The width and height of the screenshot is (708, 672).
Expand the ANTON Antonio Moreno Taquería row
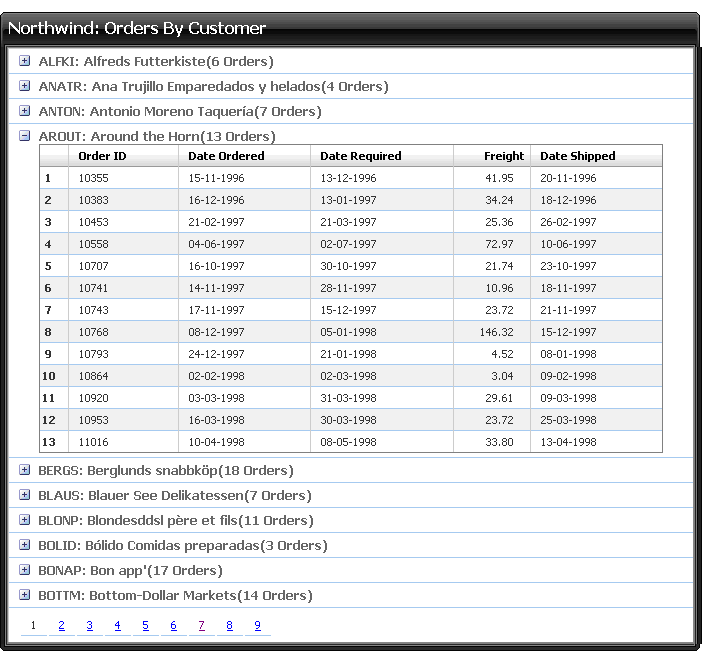(25, 111)
